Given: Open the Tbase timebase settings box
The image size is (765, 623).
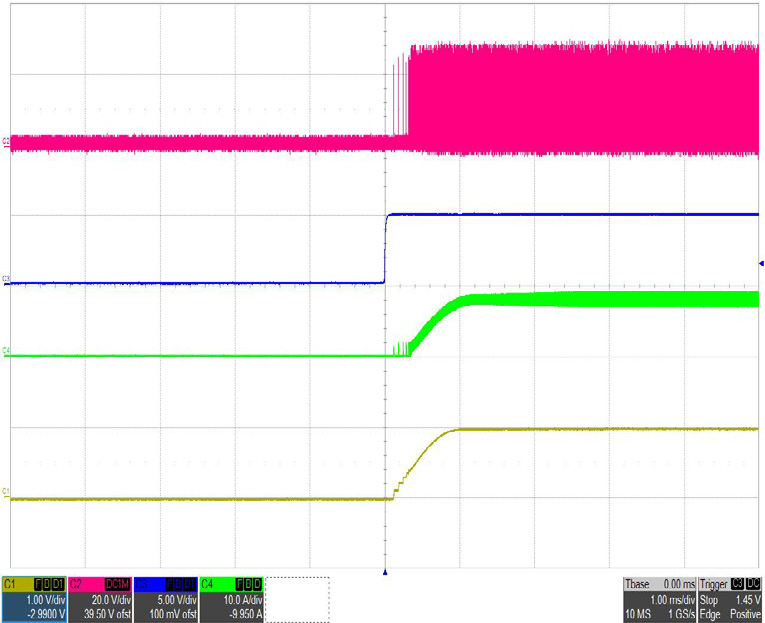Looking at the screenshot, I should pyautogui.click(x=656, y=599).
